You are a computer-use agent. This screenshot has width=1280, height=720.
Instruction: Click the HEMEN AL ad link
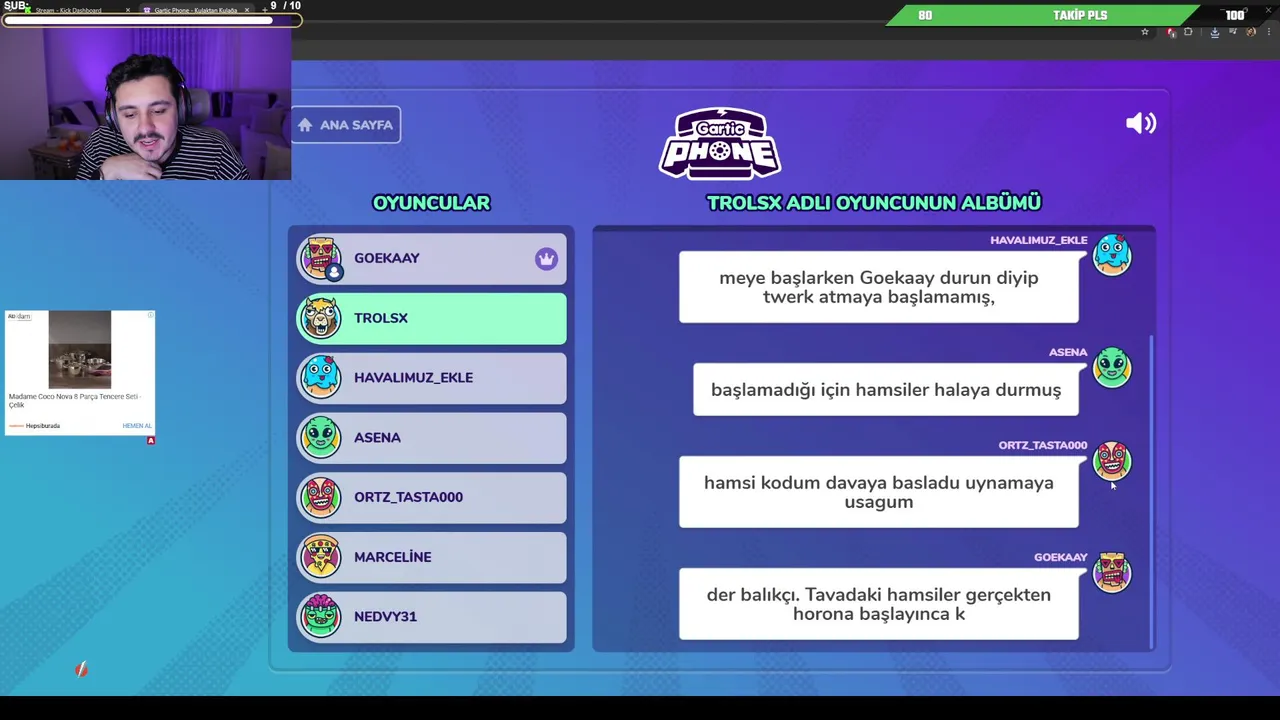coord(137,426)
